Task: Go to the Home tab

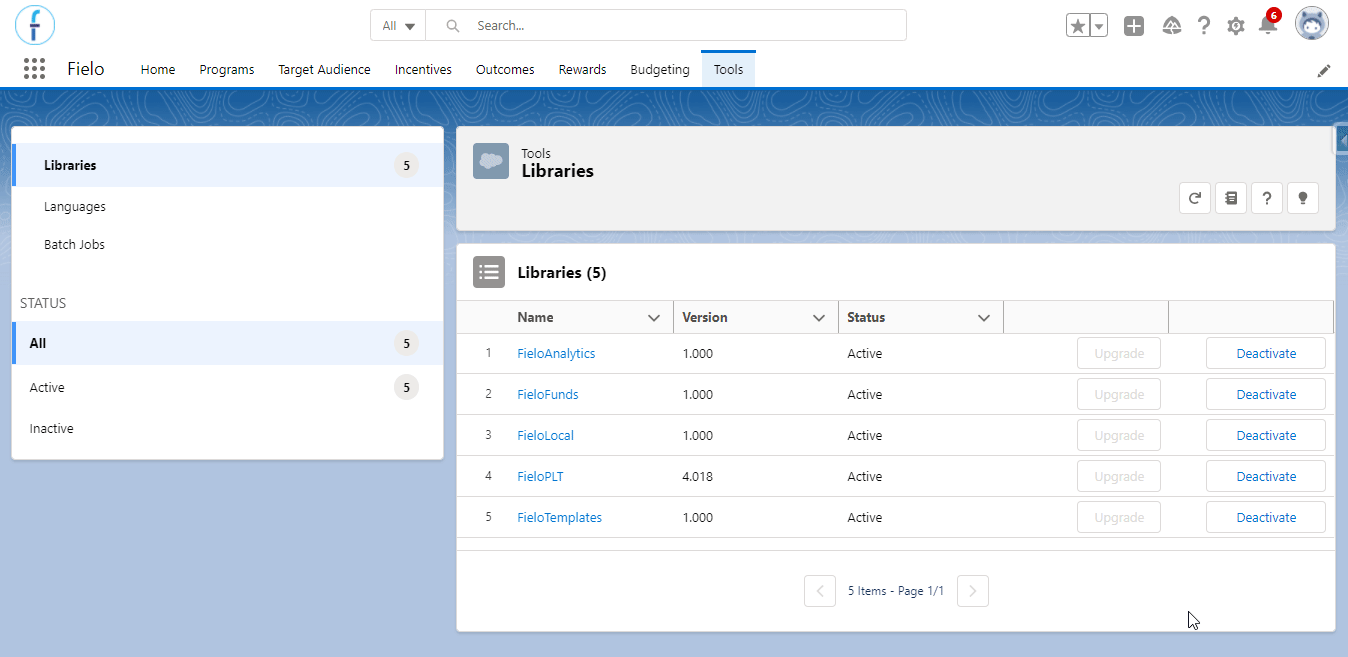Action: click(x=158, y=70)
